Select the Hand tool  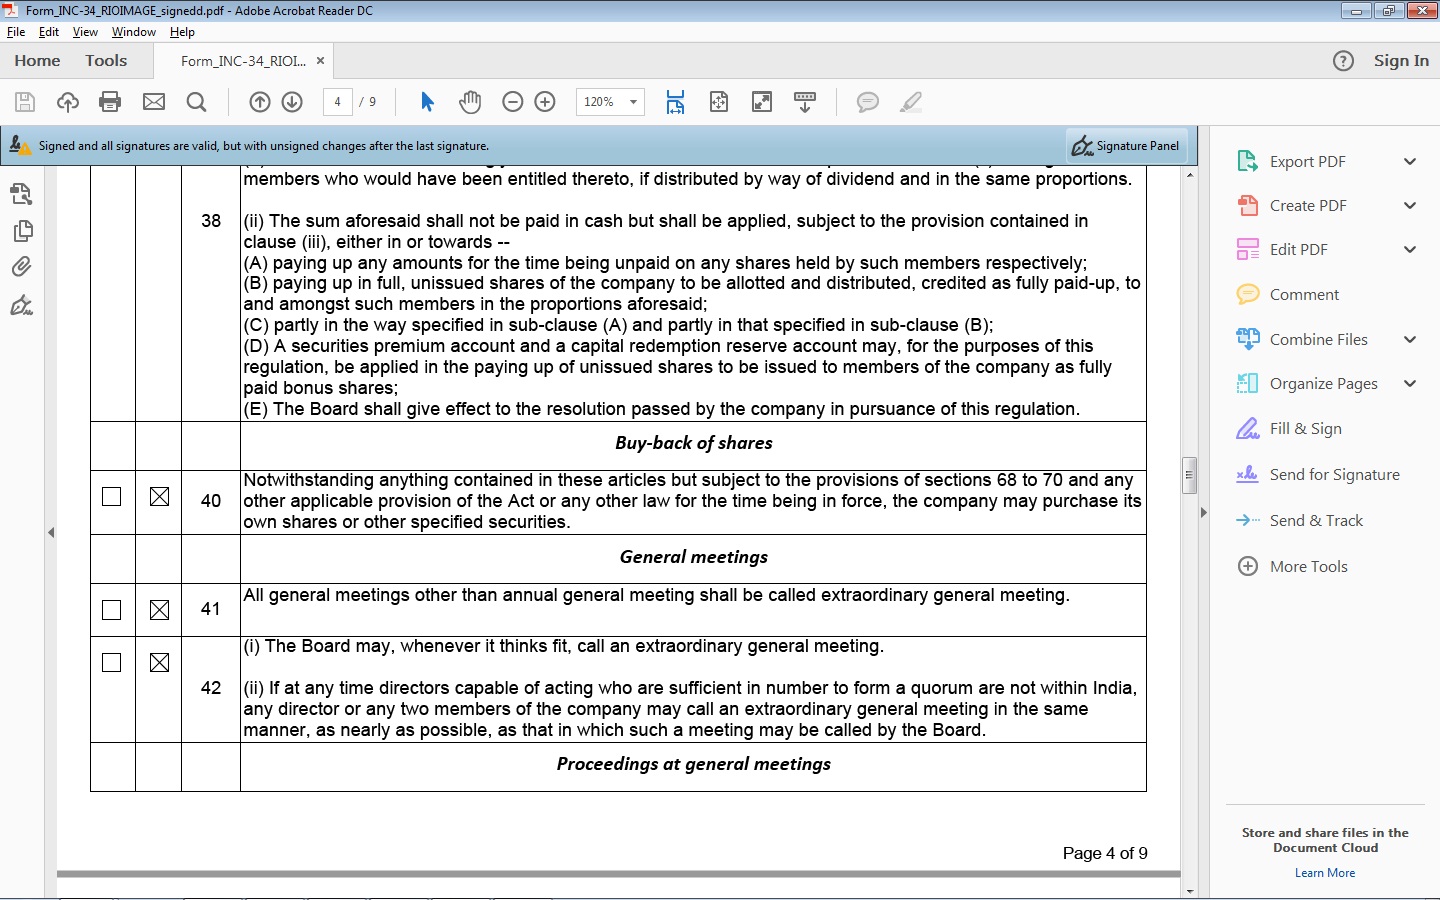(470, 101)
